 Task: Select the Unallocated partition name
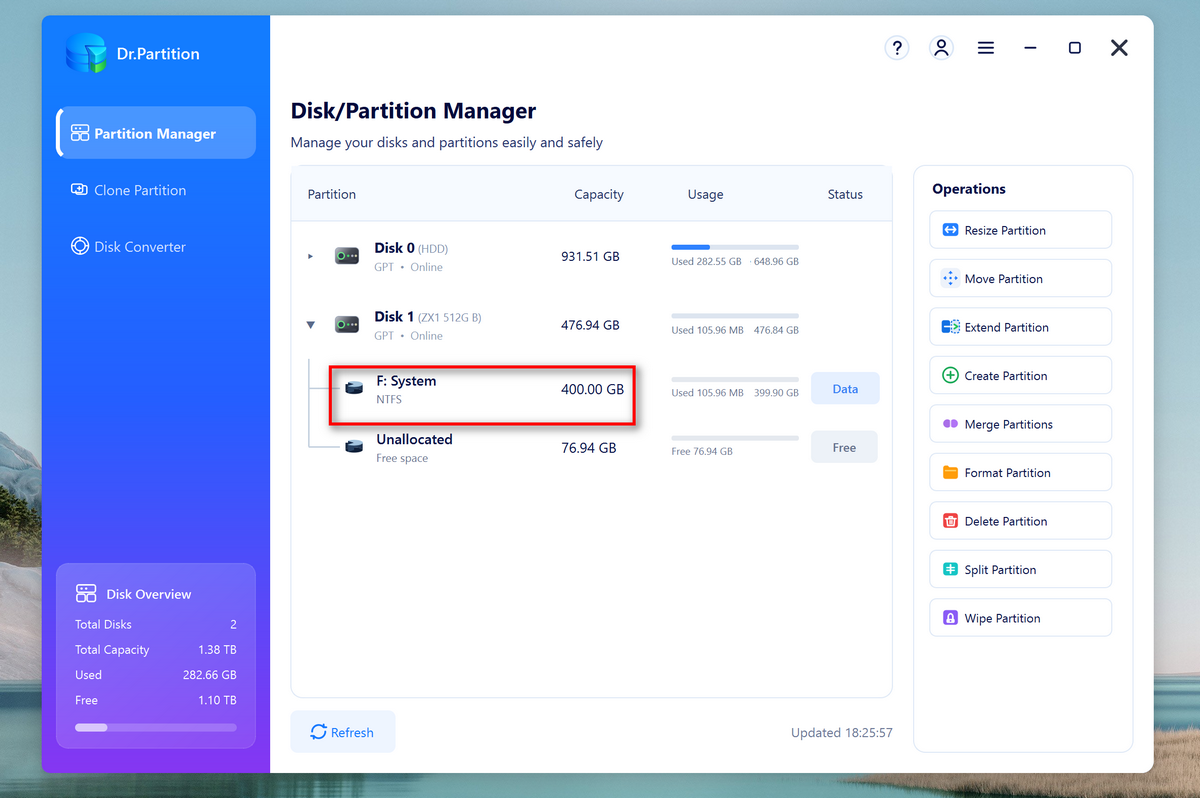click(x=414, y=439)
